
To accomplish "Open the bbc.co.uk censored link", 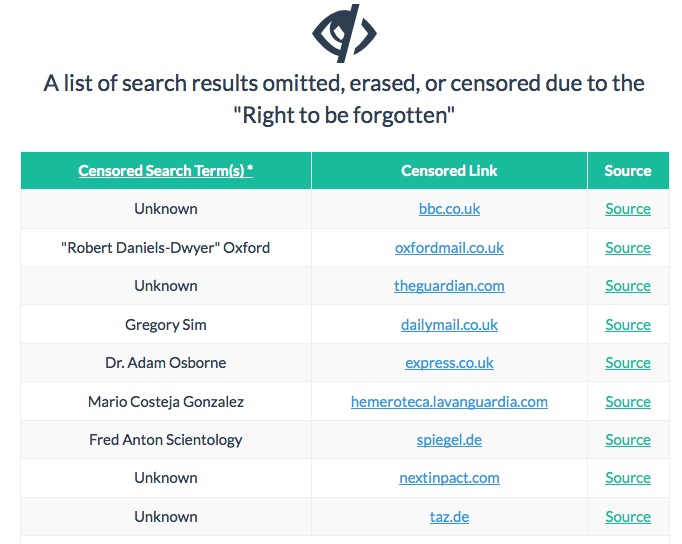I will (449, 209).
